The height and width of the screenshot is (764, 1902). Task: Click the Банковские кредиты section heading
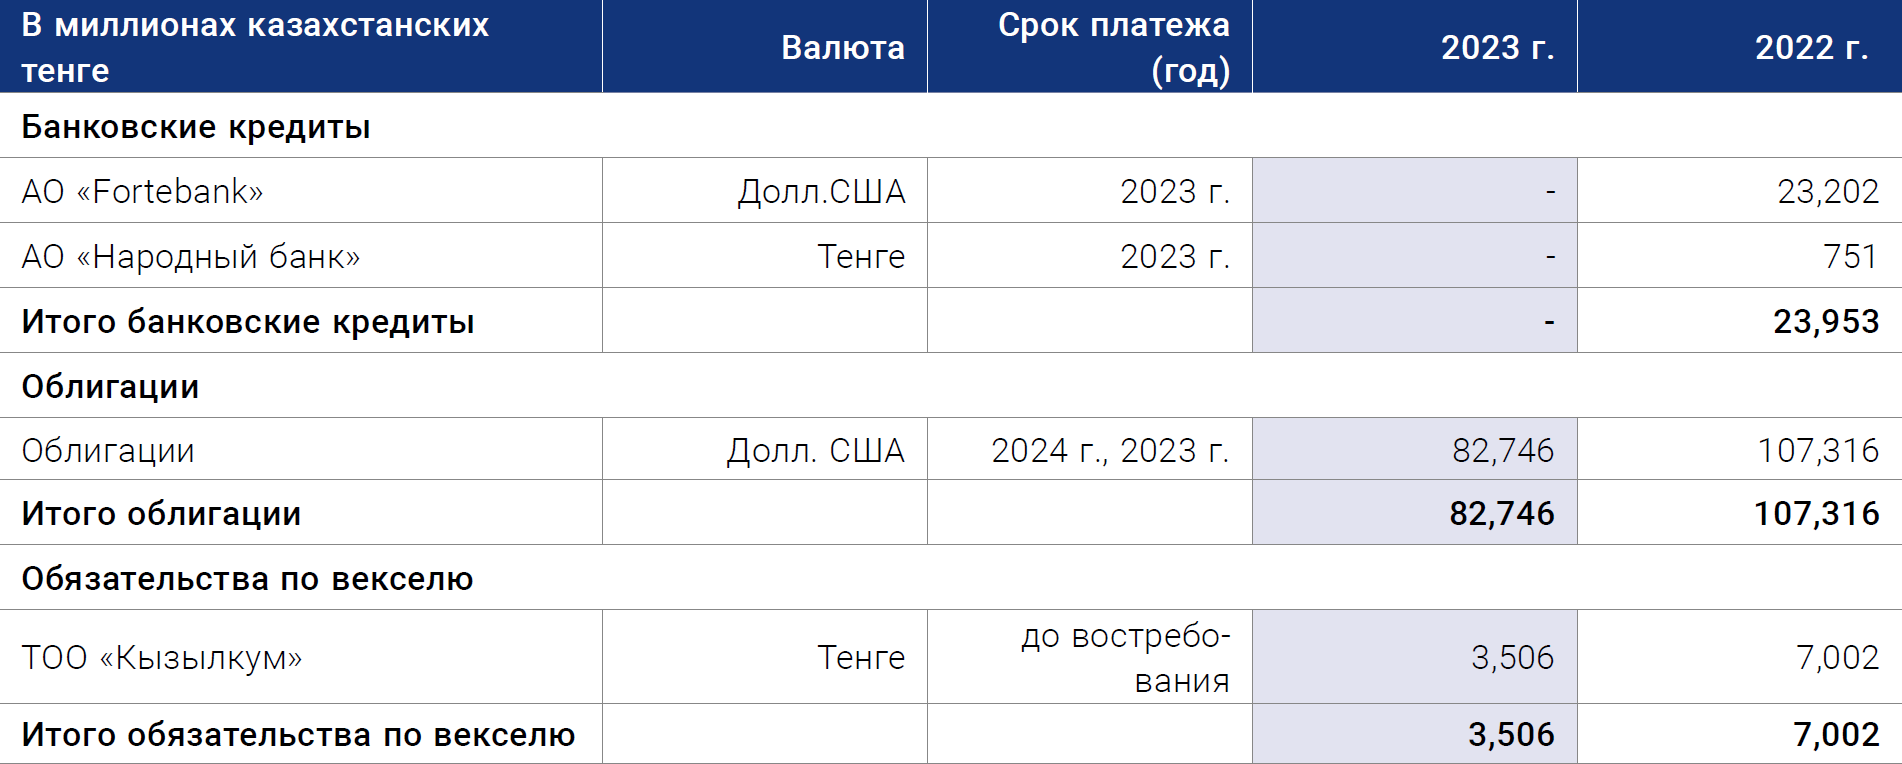[x=196, y=127]
